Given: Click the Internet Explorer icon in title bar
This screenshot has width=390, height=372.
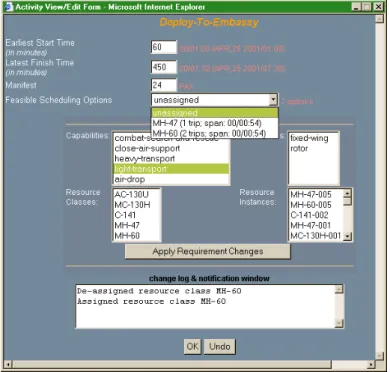Looking at the screenshot, I should (9, 7).
